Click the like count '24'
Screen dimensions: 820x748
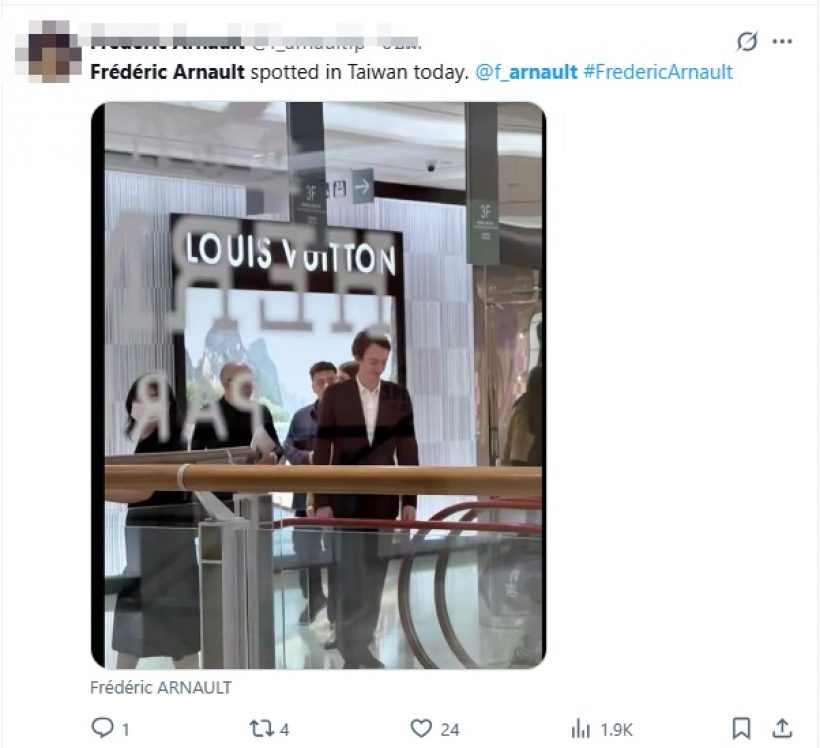[x=450, y=729]
